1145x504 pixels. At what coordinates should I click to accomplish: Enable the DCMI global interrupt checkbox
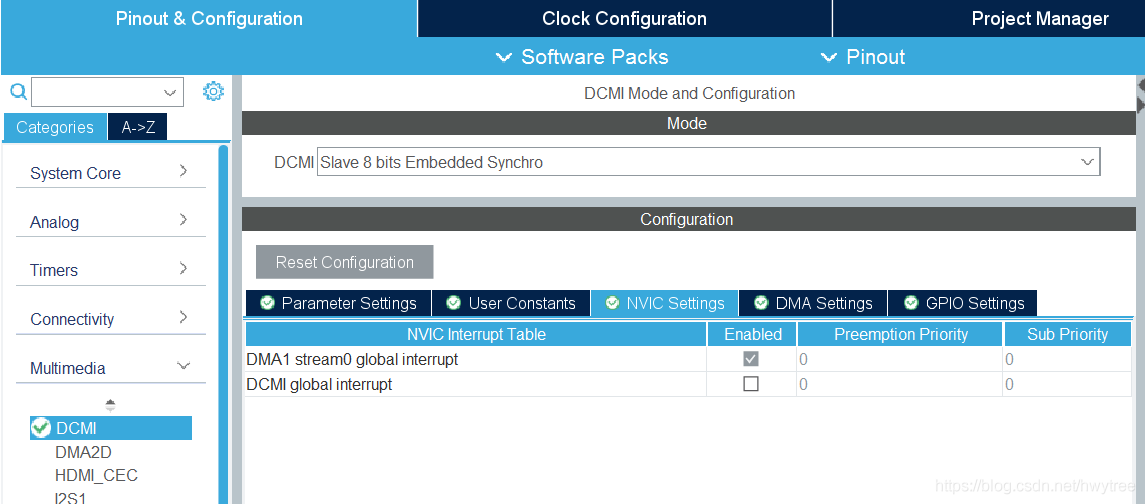click(751, 383)
